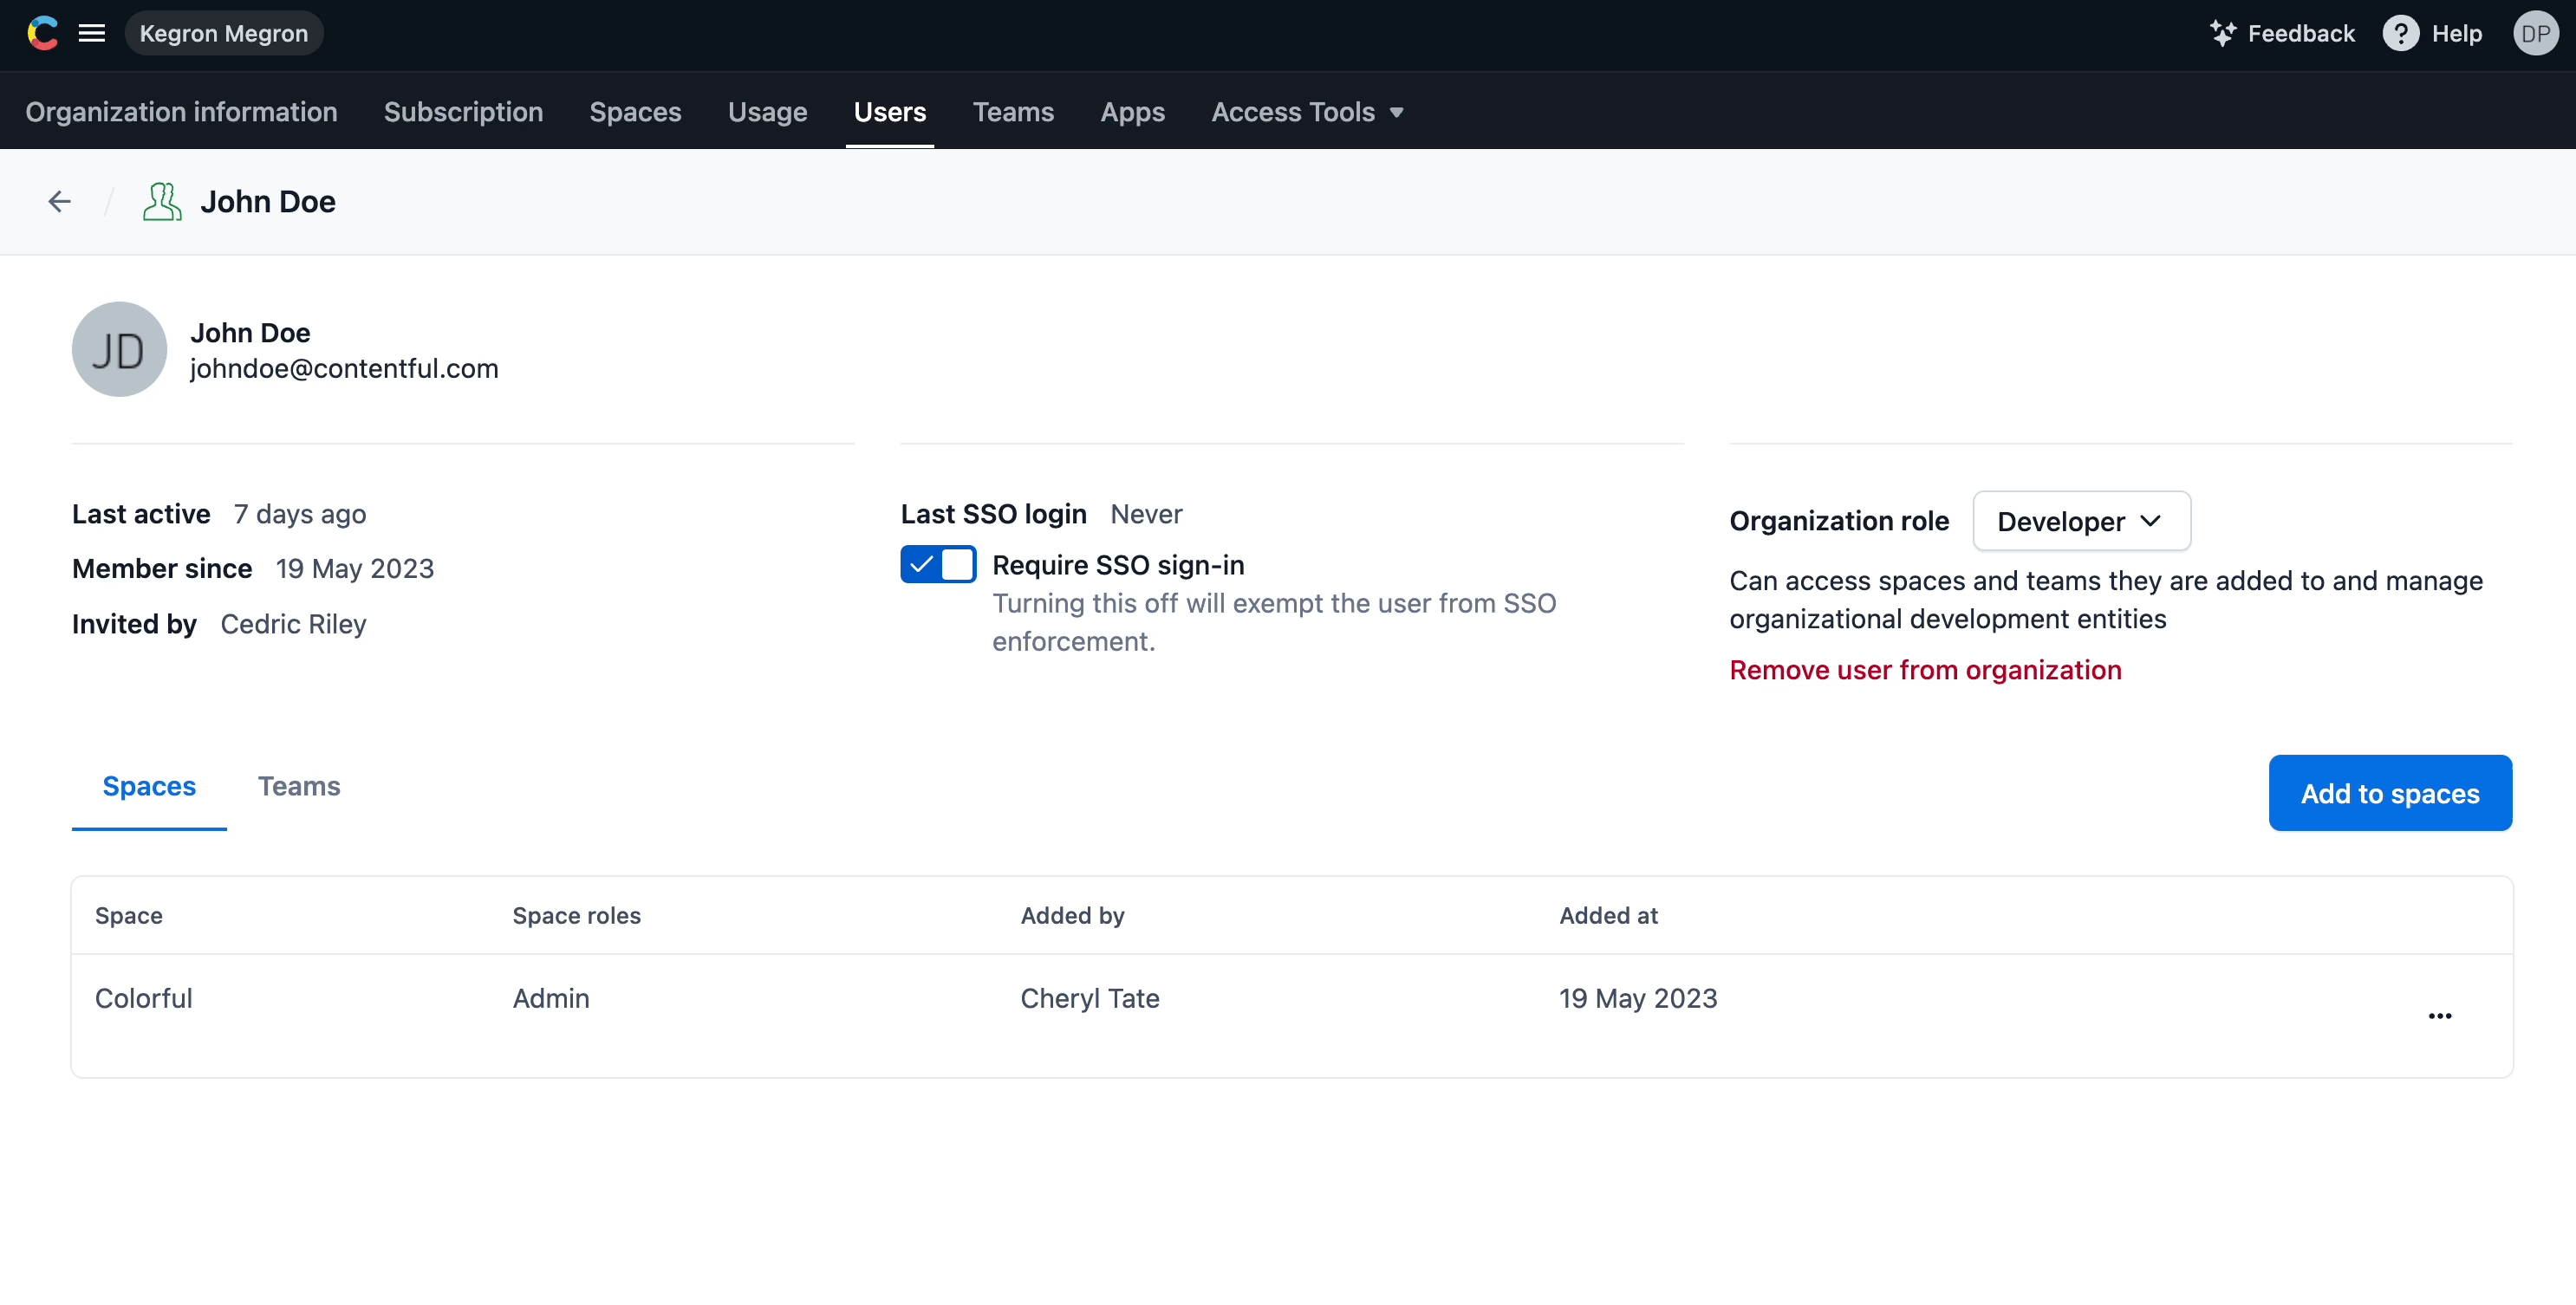
Task: Open Organization information navigation tab
Action: click(181, 112)
